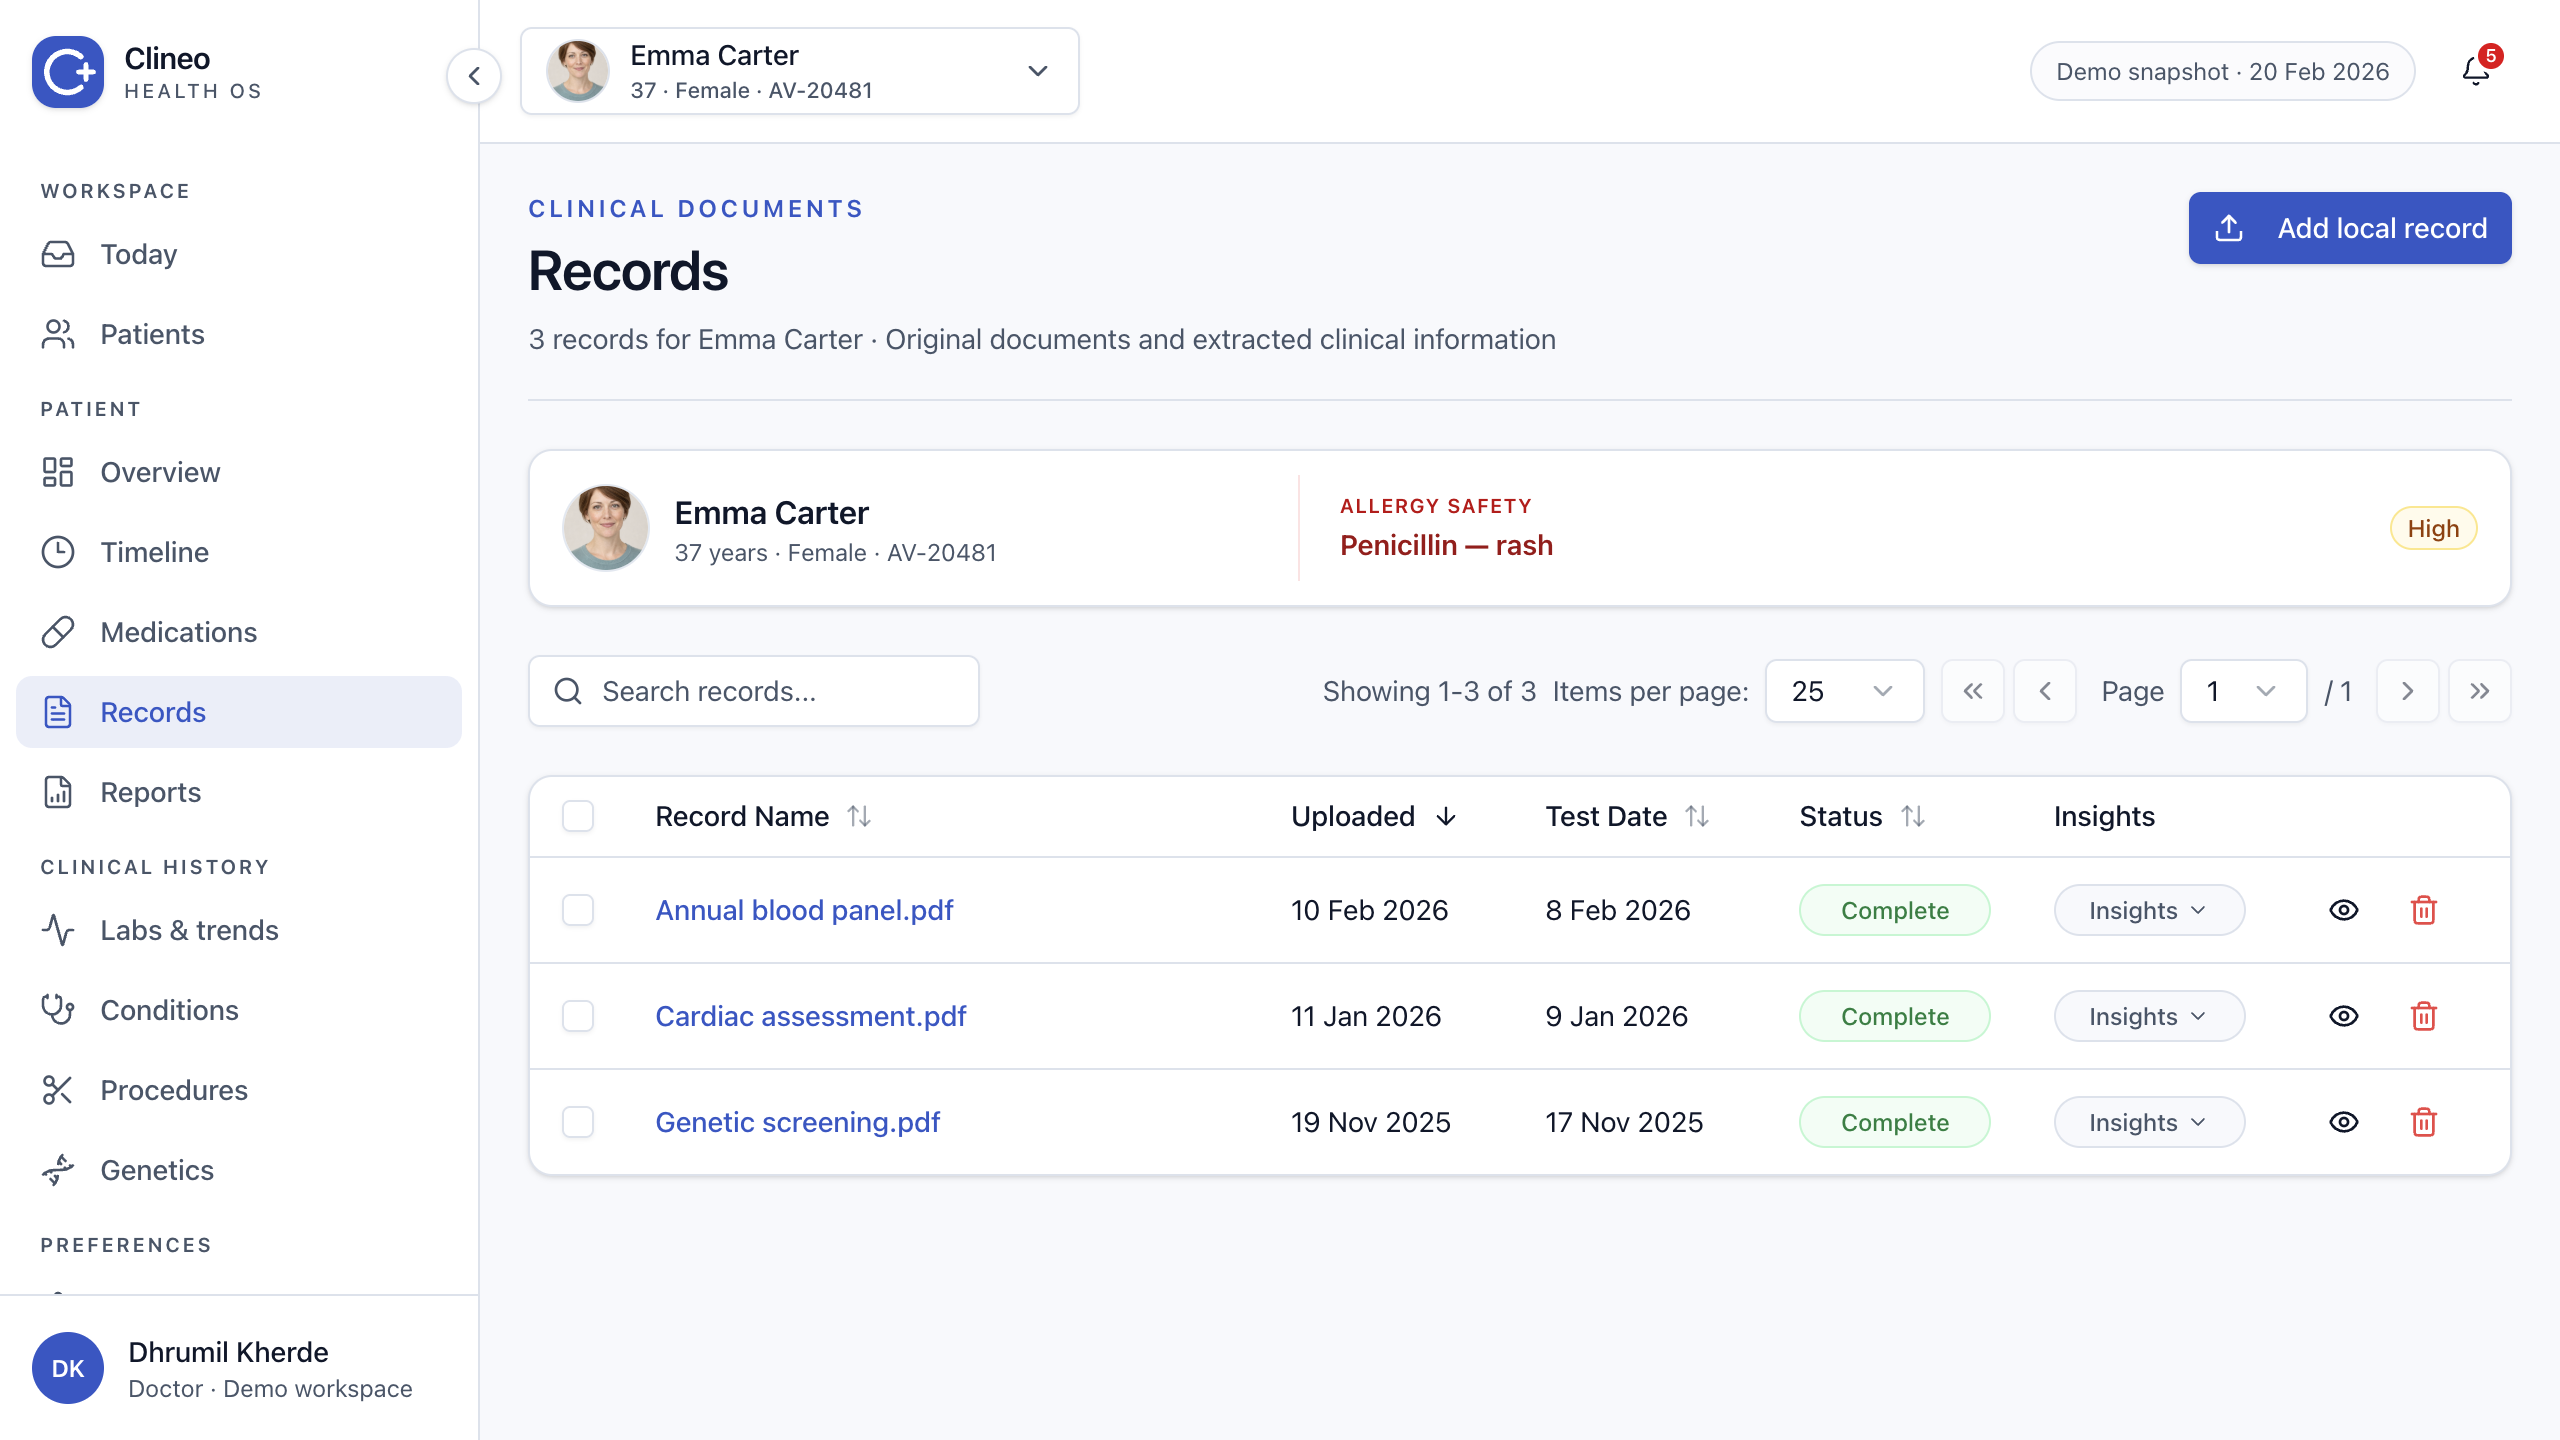2560x1440 pixels.
Task: Click the High allergy severity badge
Action: click(x=2433, y=528)
